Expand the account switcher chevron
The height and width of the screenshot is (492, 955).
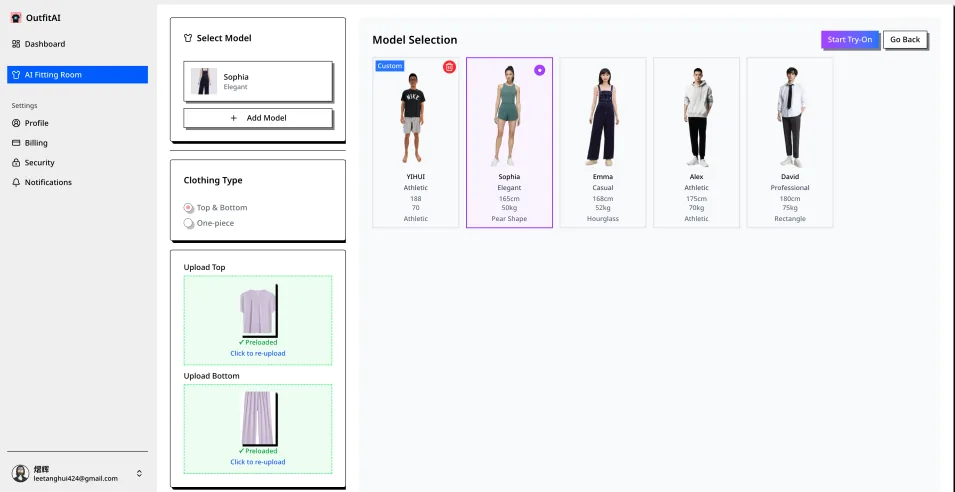point(139,473)
